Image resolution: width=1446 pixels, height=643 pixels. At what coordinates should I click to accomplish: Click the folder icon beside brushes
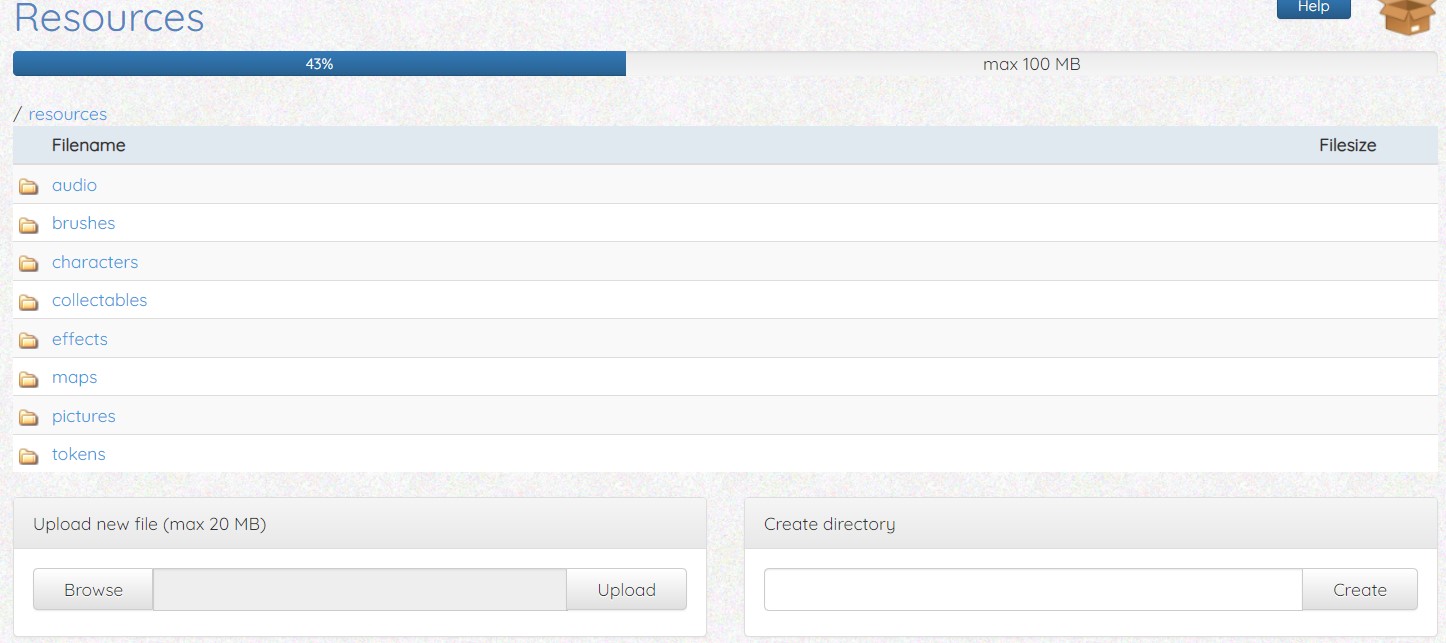[29, 224]
